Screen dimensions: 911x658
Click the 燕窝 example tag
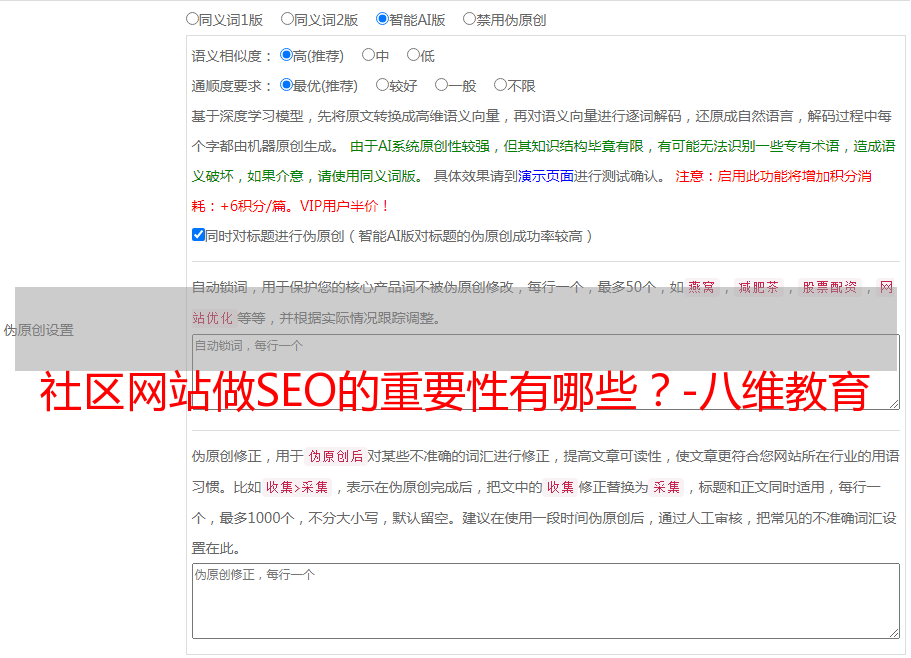[701, 287]
